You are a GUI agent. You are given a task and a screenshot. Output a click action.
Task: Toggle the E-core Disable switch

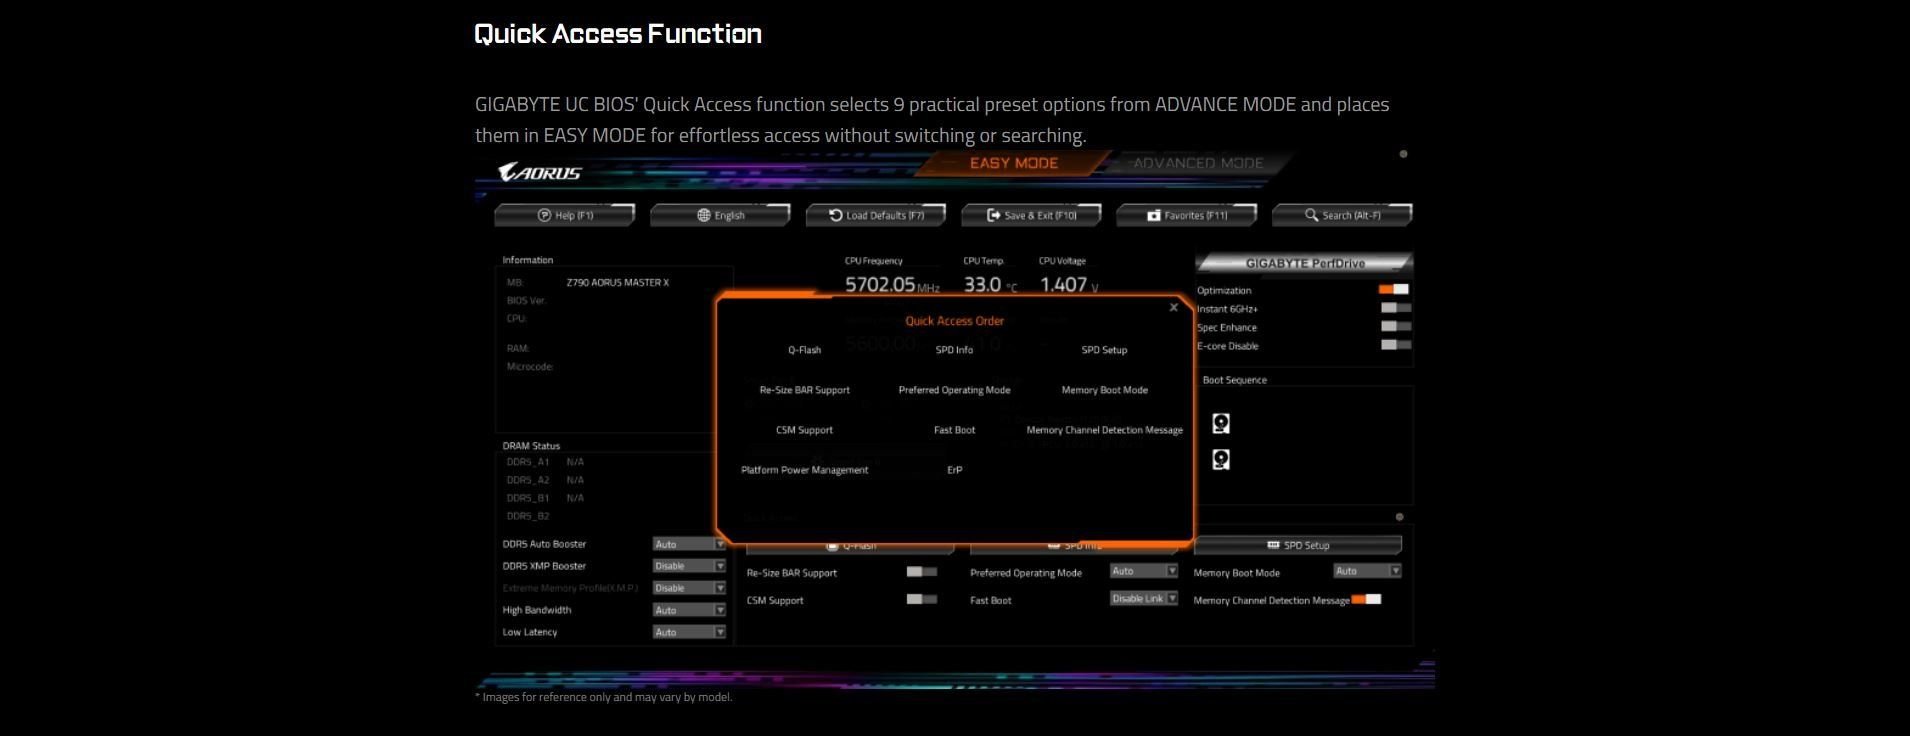(x=1396, y=345)
